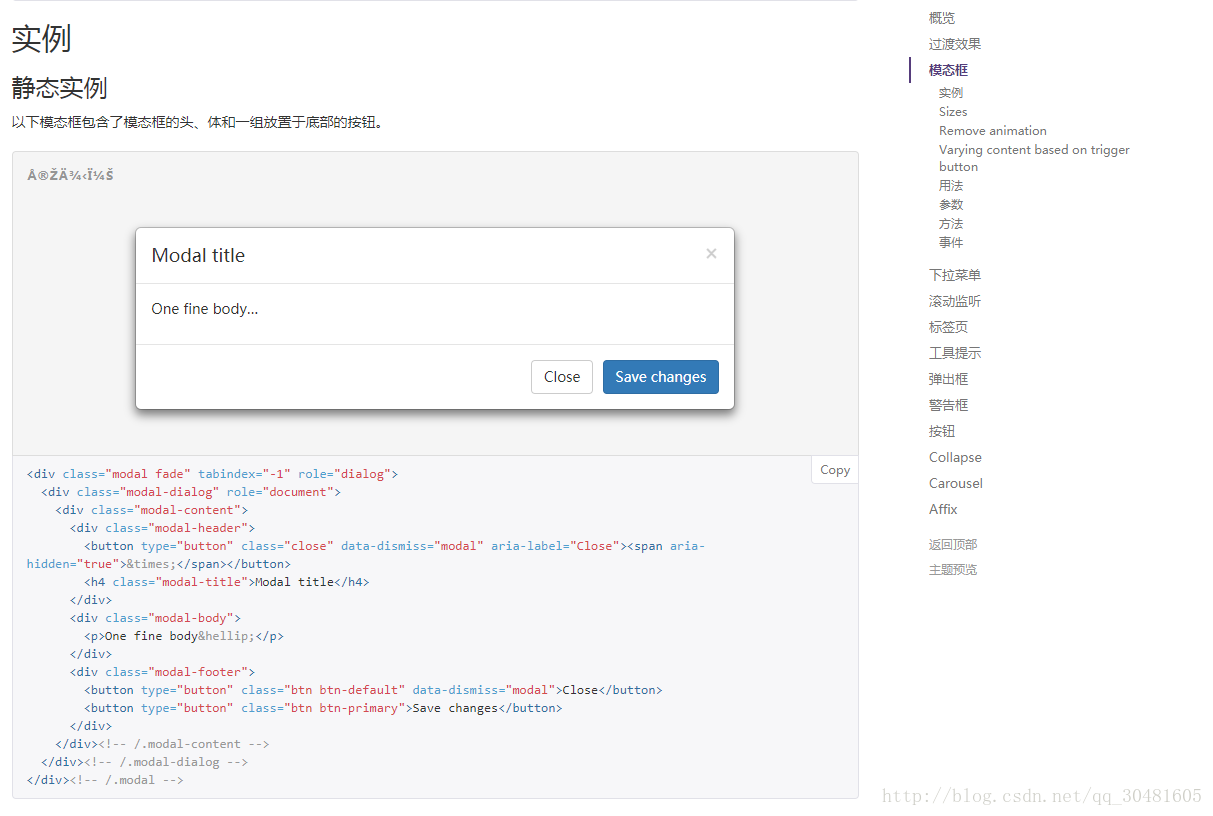Open 主题预览 theme preview link

[x=952, y=570]
